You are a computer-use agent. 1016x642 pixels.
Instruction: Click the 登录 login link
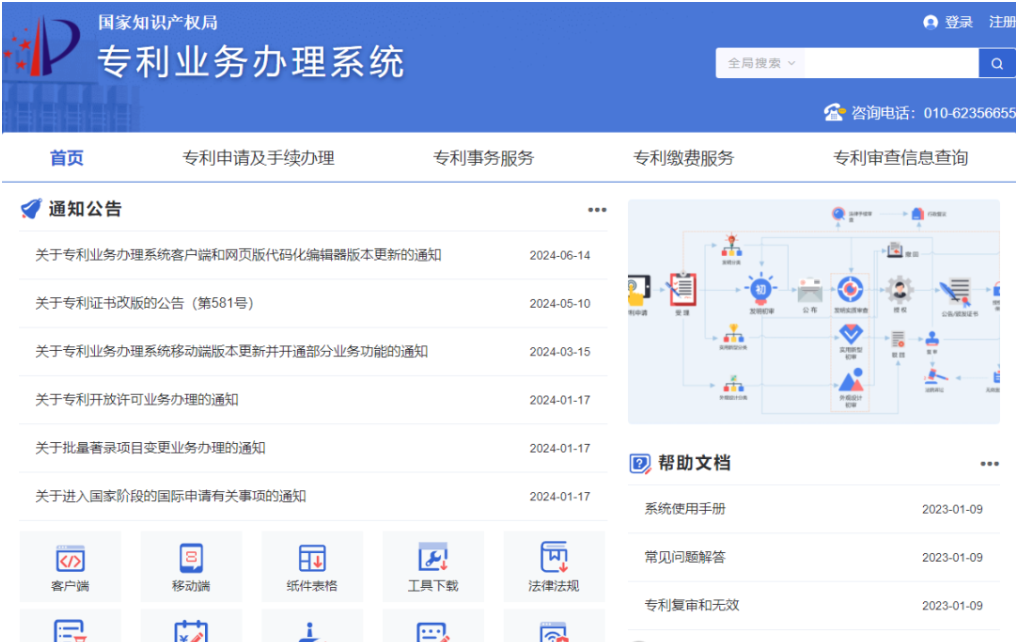pos(959,22)
